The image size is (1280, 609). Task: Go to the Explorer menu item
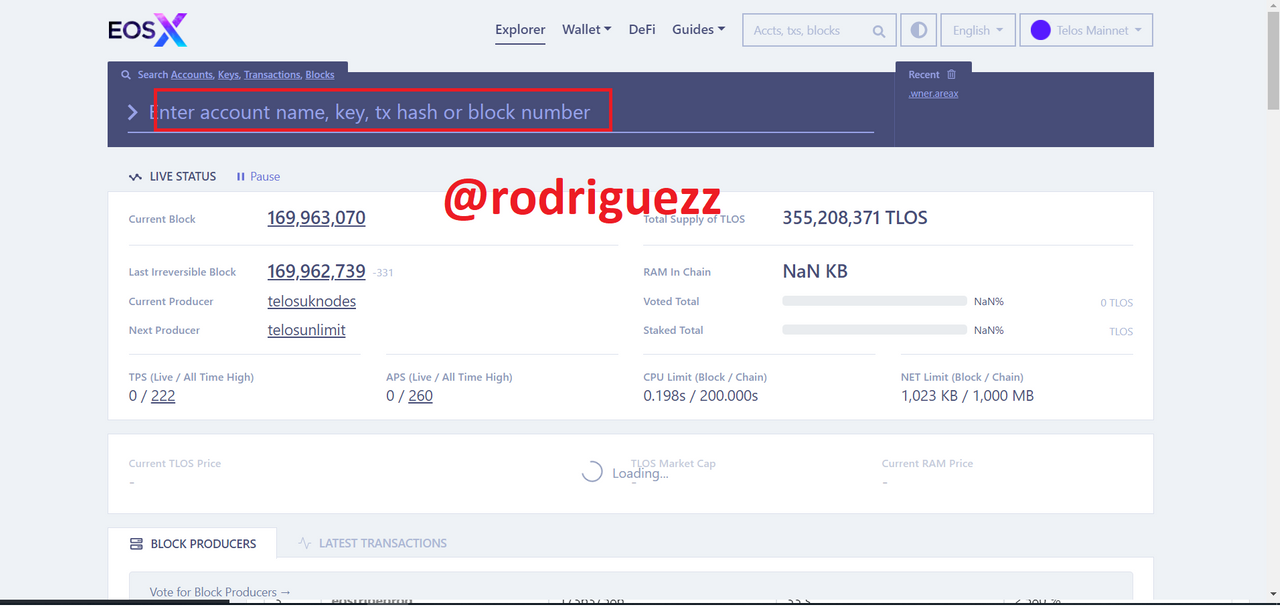coord(520,30)
